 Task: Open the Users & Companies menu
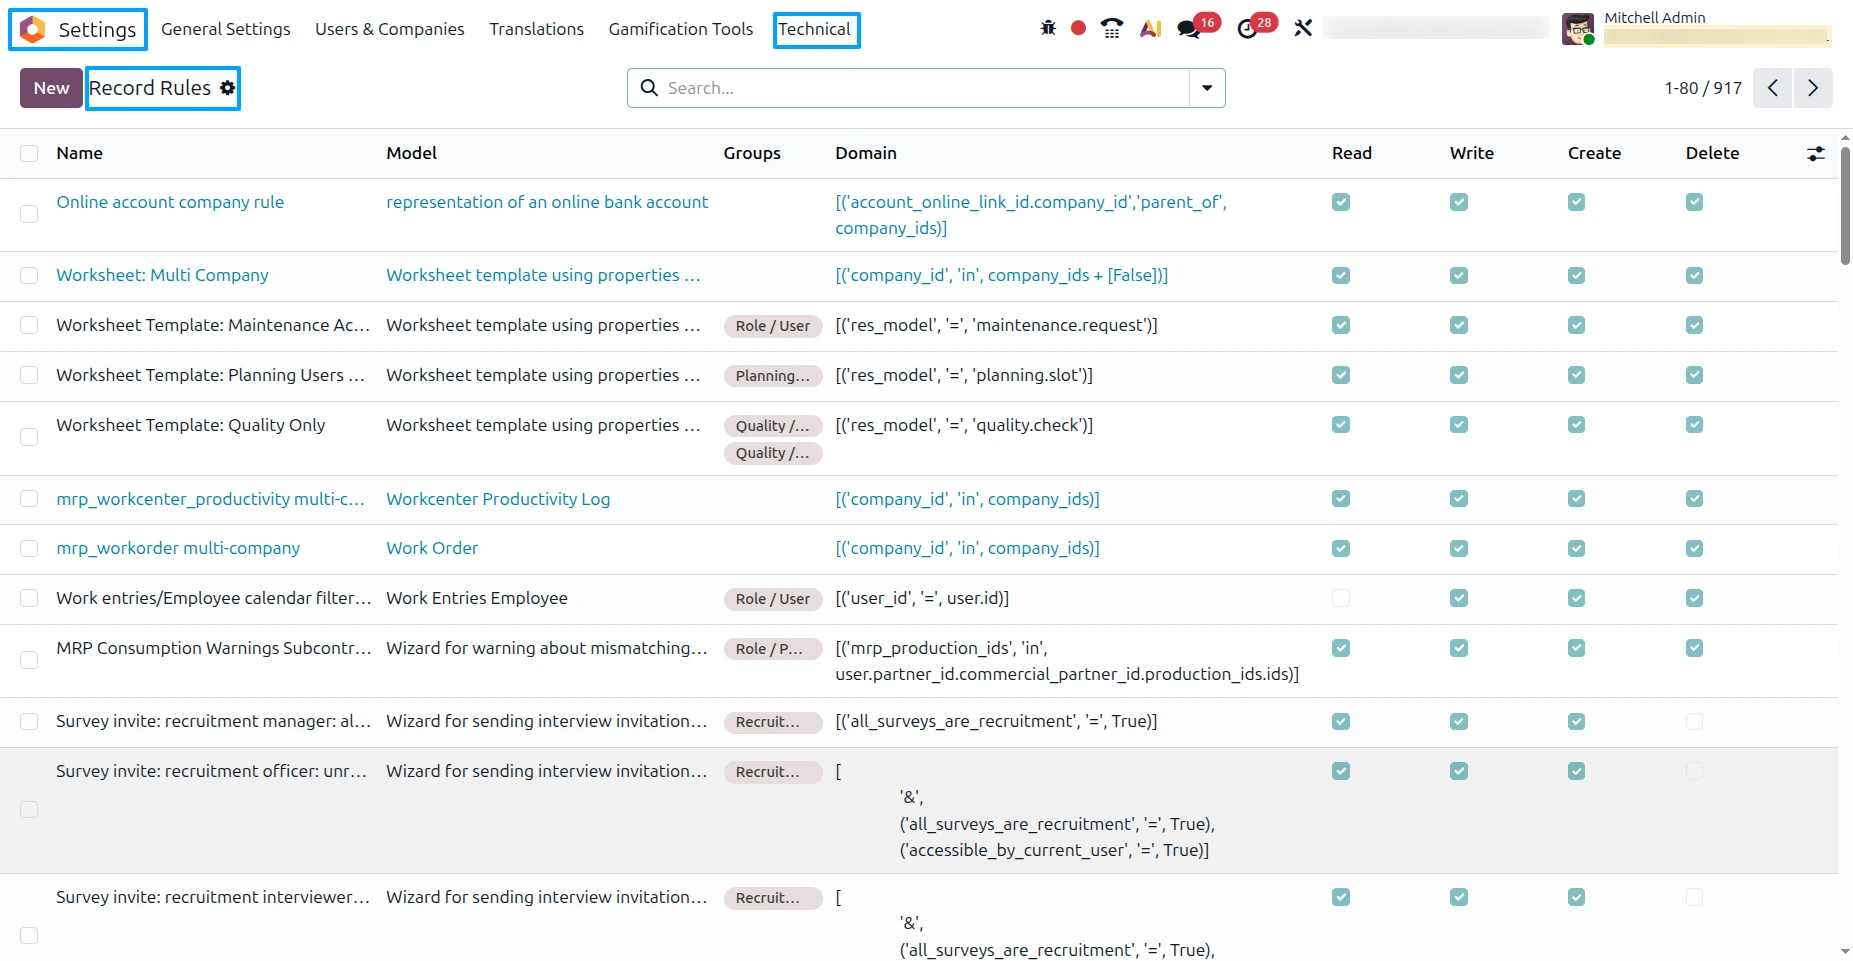point(390,29)
